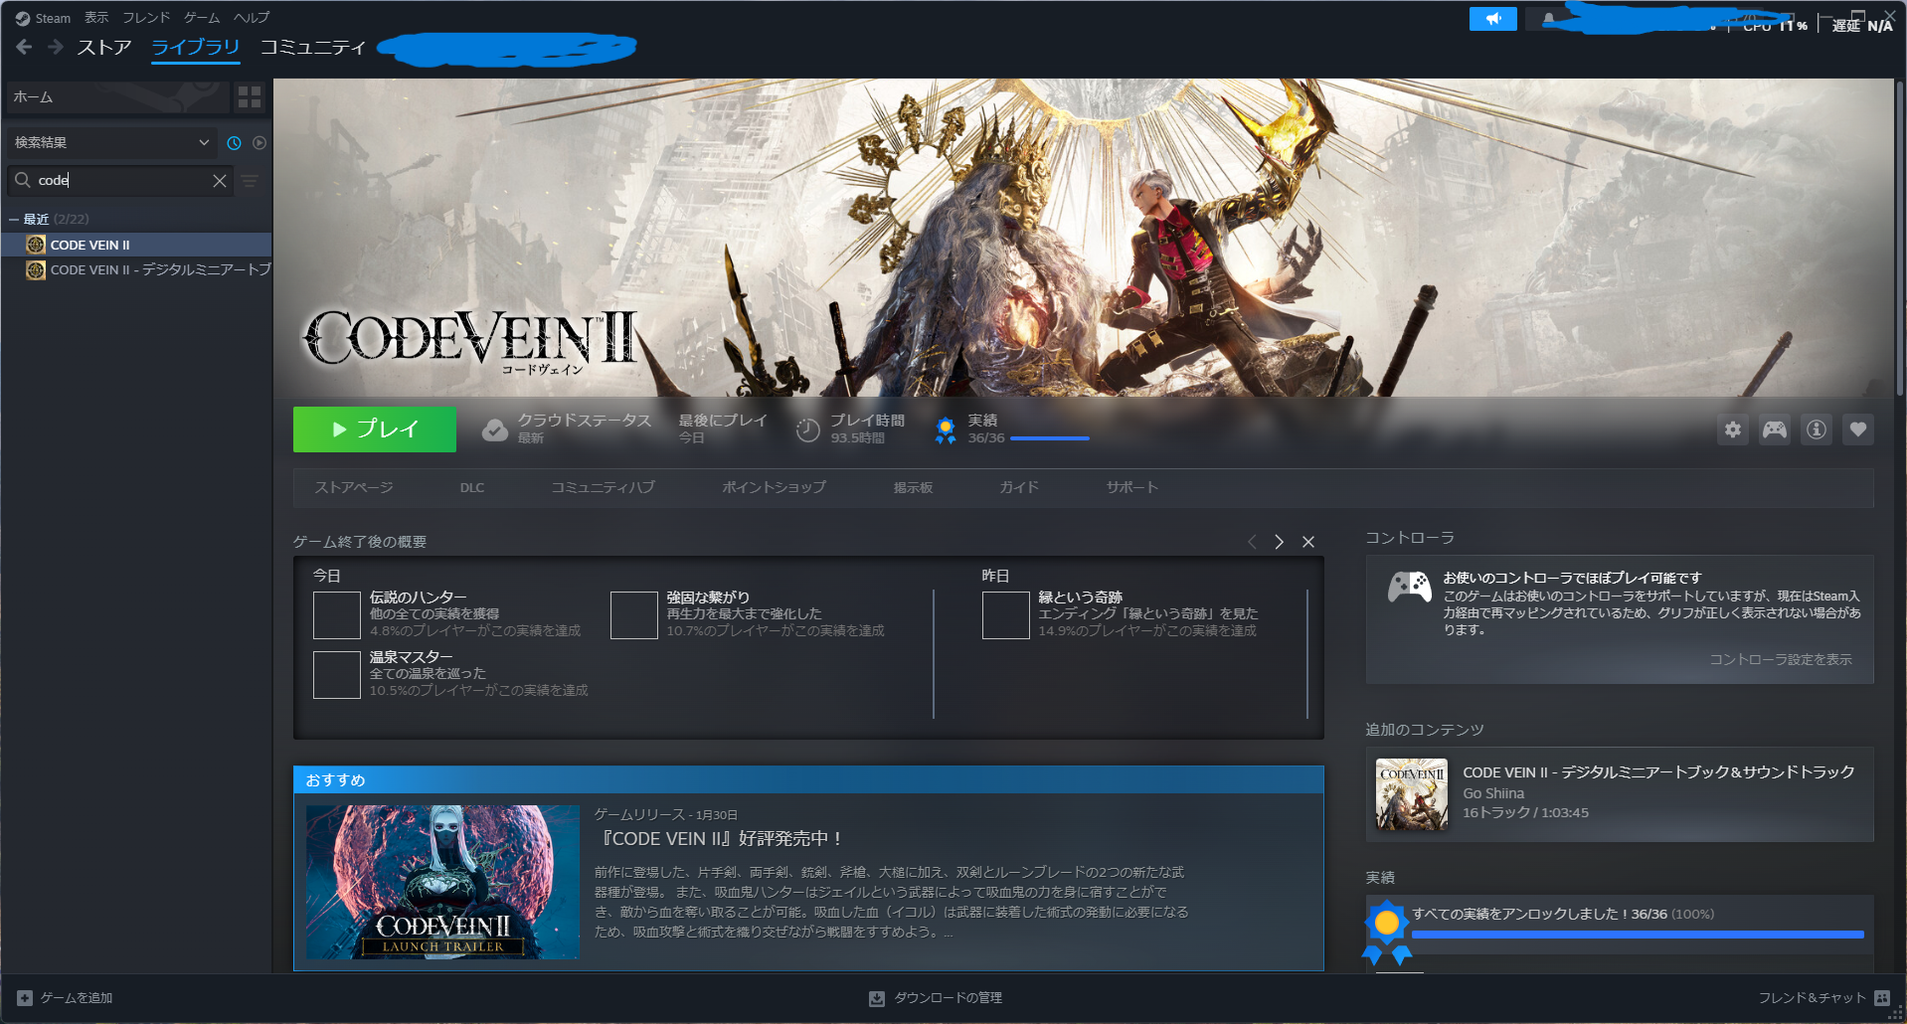Switch library to grid view icon

click(249, 97)
